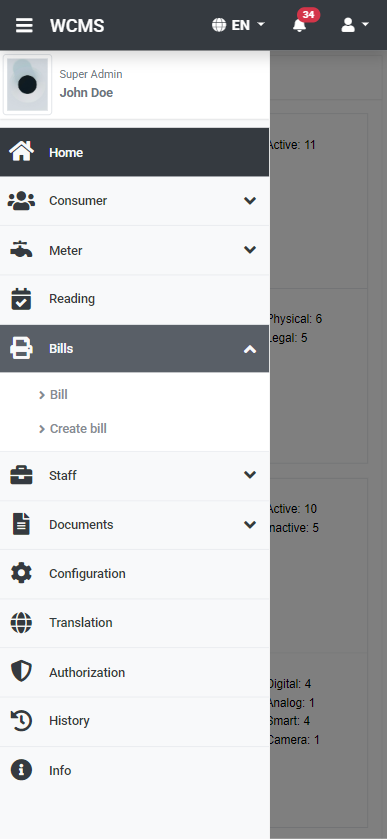This screenshot has width=387, height=839.
Task: Click the Meter faucet icon
Action: (x=21, y=249)
